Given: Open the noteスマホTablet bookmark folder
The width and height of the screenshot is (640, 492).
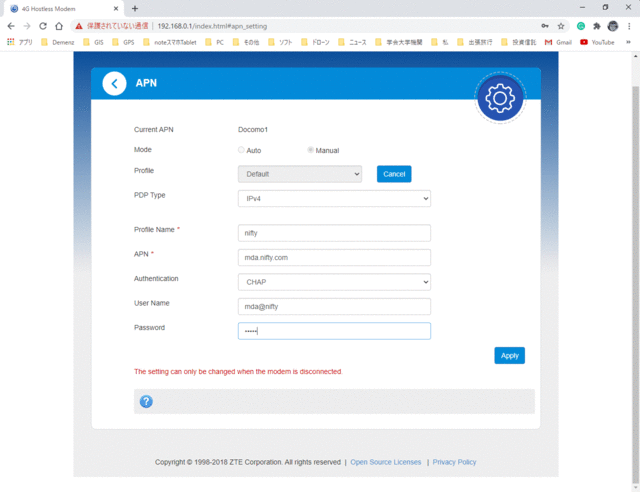Looking at the screenshot, I should [x=170, y=42].
